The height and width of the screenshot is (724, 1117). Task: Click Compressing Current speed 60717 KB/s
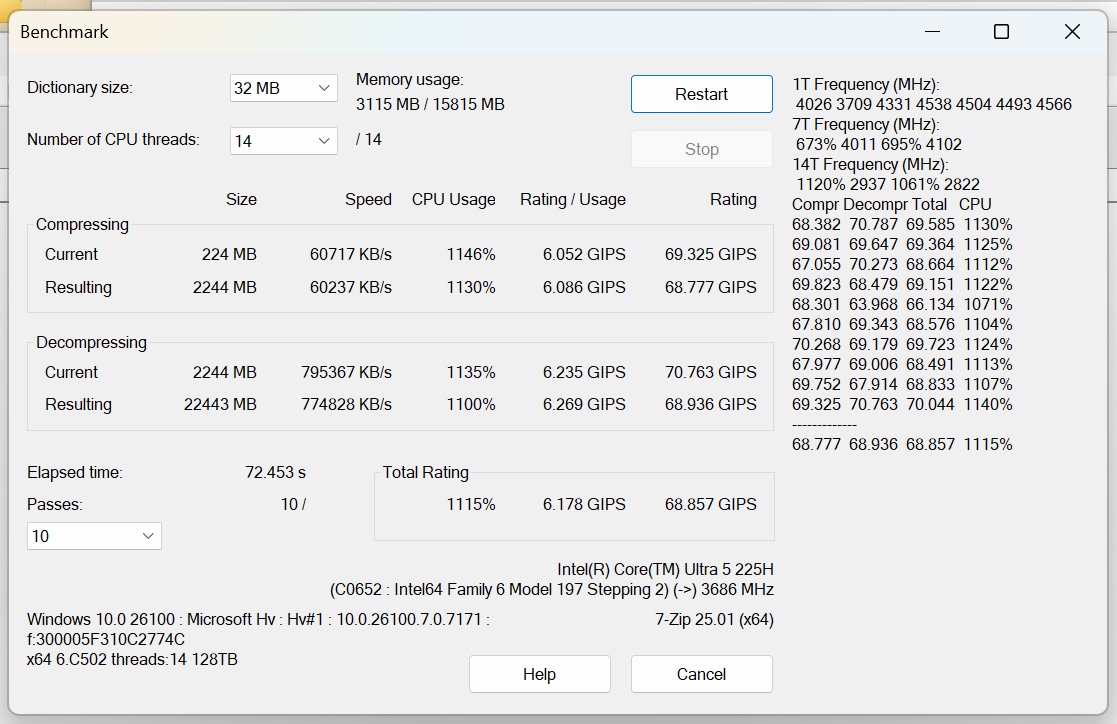[350, 254]
